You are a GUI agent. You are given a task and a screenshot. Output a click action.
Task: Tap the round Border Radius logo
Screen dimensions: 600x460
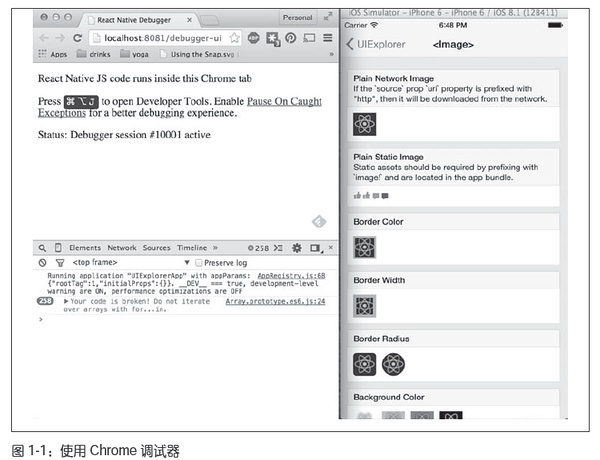(x=393, y=364)
